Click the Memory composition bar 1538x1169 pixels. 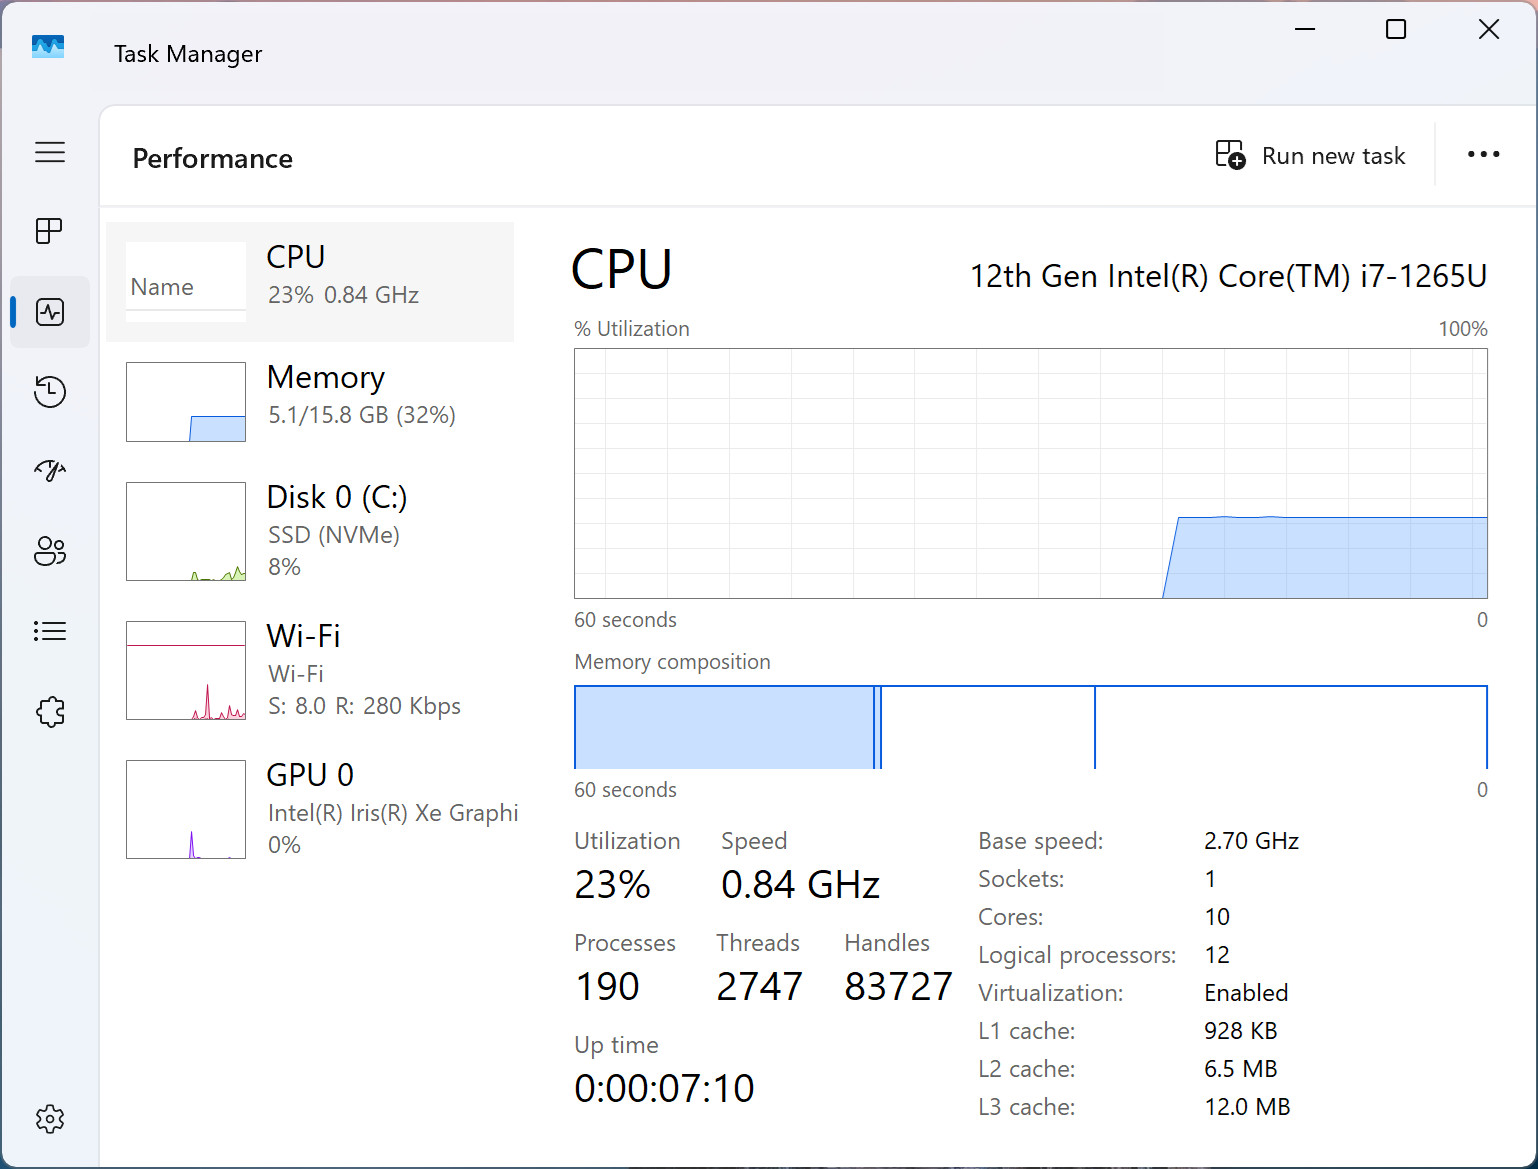[x=1031, y=727]
